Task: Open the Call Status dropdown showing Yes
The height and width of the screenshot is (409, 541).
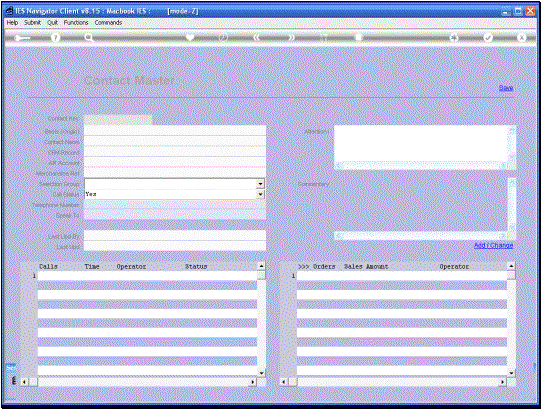Action: tap(261, 194)
